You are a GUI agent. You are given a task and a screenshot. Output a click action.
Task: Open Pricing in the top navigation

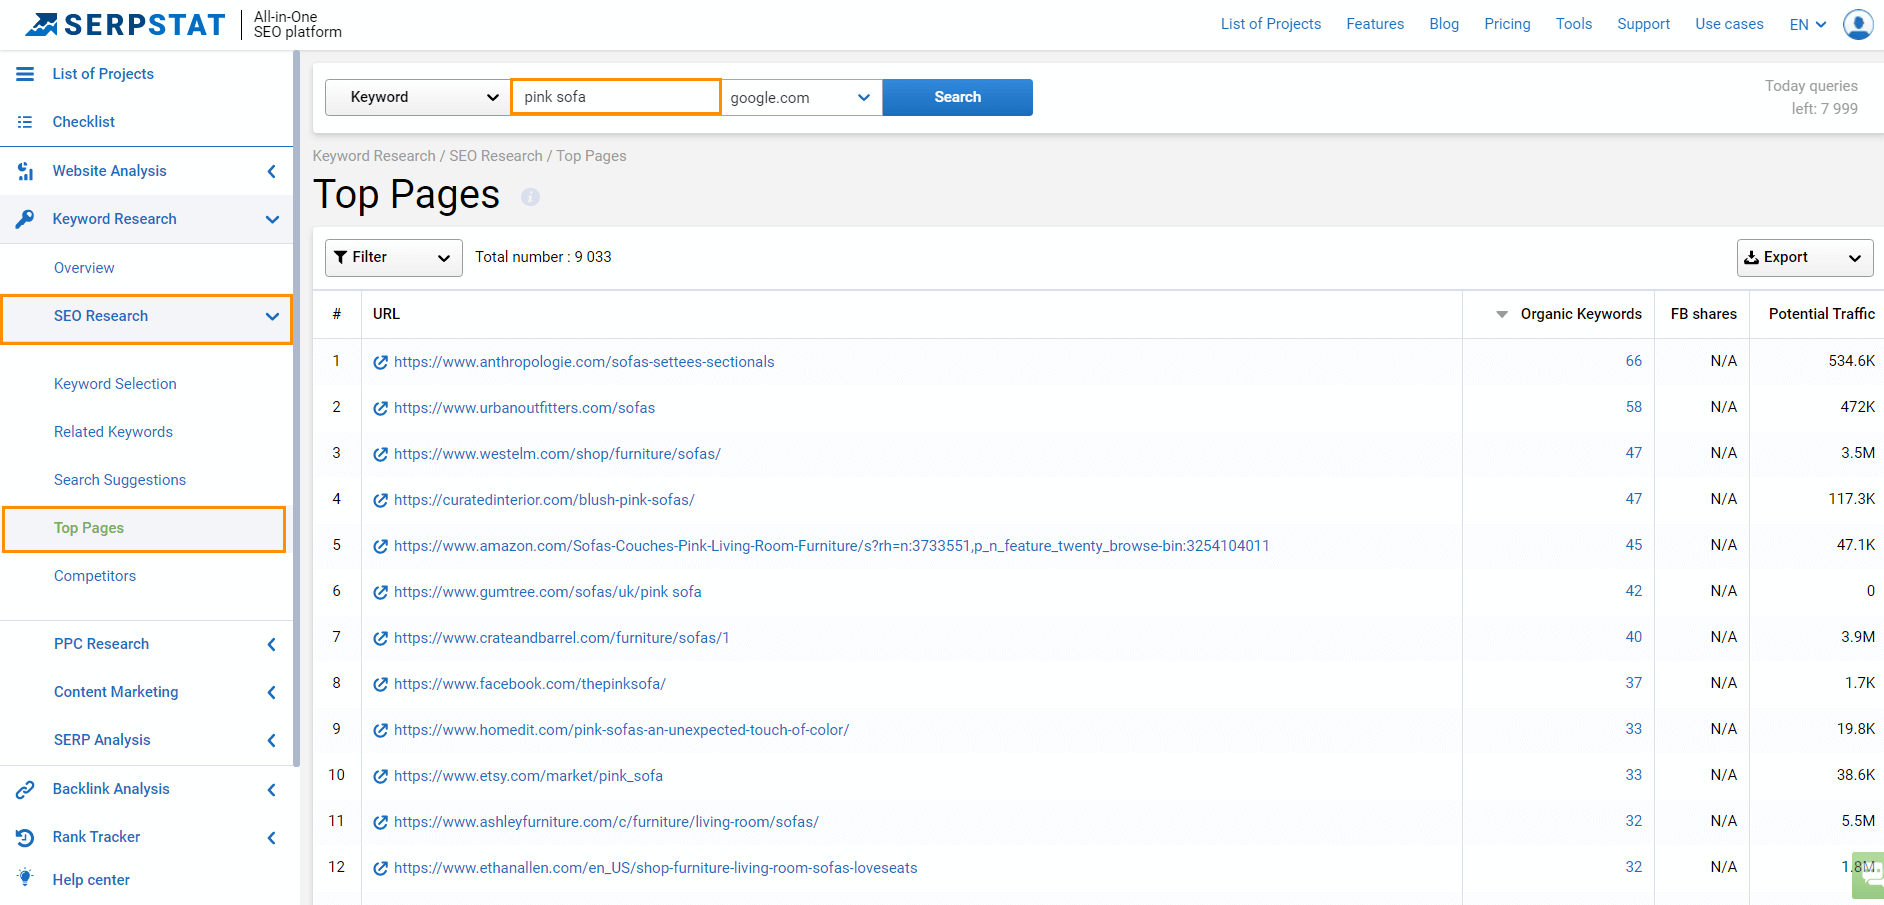(x=1507, y=24)
